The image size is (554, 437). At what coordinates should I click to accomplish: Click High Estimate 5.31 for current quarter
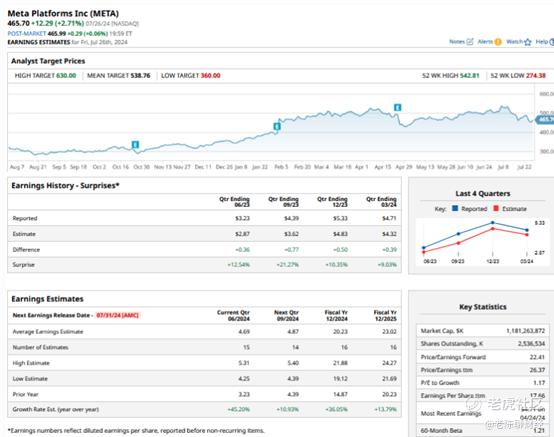[x=244, y=363]
